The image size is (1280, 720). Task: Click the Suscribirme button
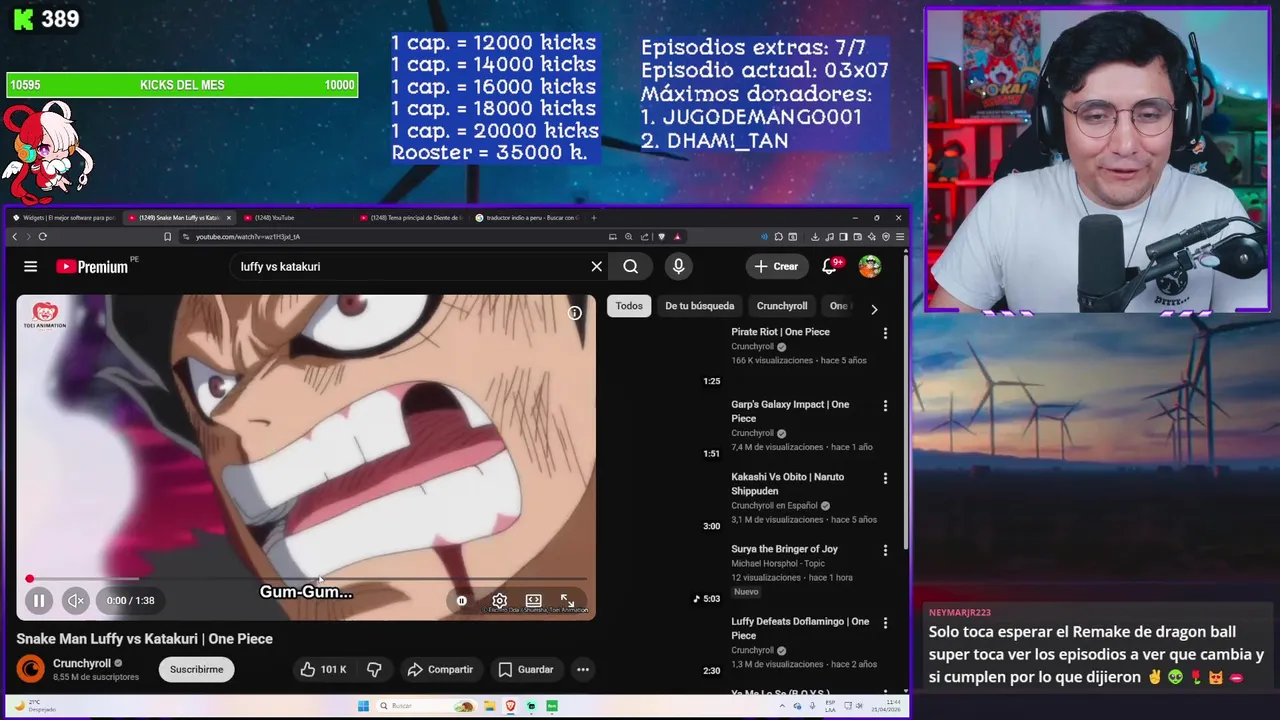pyautogui.click(x=196, y=669)
